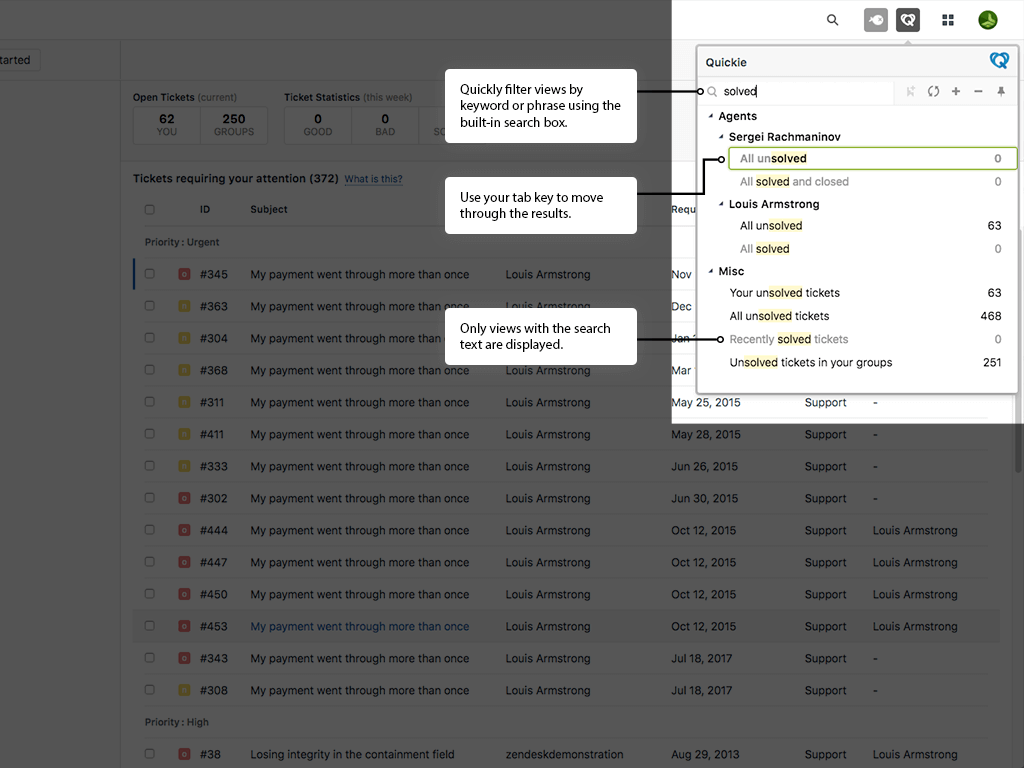Image resolution: width=1024 pixels, height=768 pixels.
Task: Collapse the Sergei Rachmaninov group arrow
Action: pyautogui.click(x=721, y=137)
